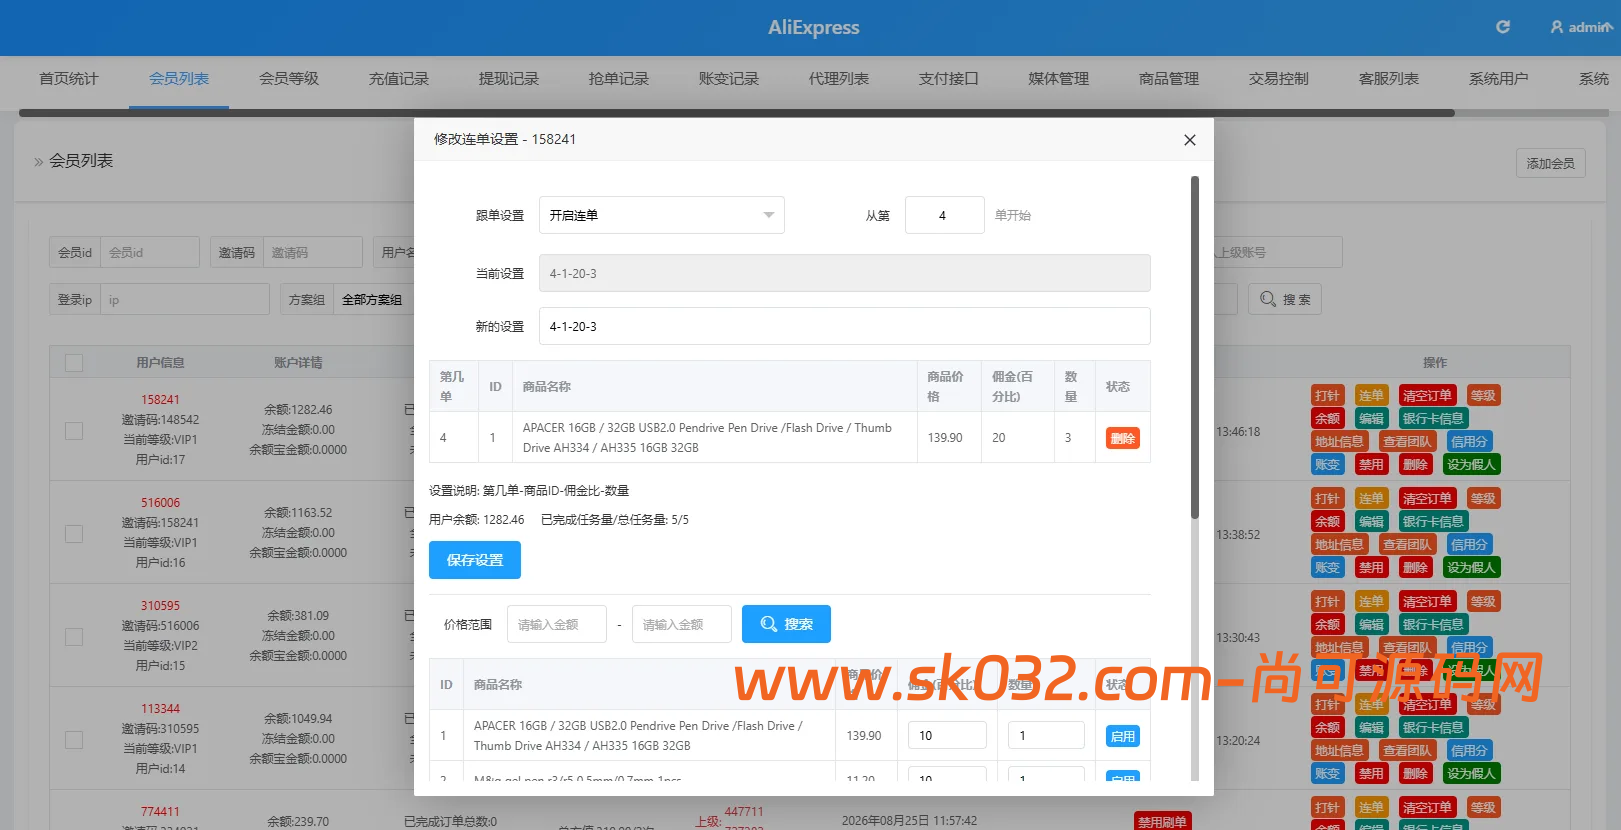Screen dimensions: 1621x830
Task: Open the 跟单设置 dropdown showing 开启连单
Action: [x=661, y=215]
